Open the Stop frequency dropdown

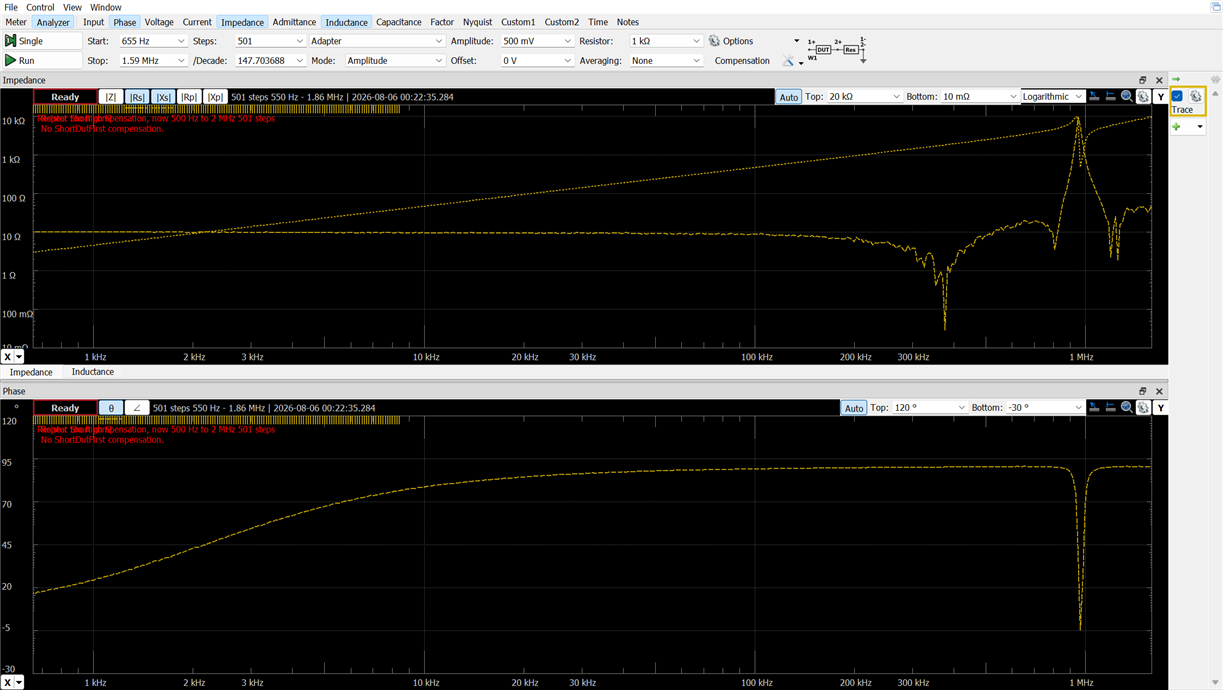point(181,61)
